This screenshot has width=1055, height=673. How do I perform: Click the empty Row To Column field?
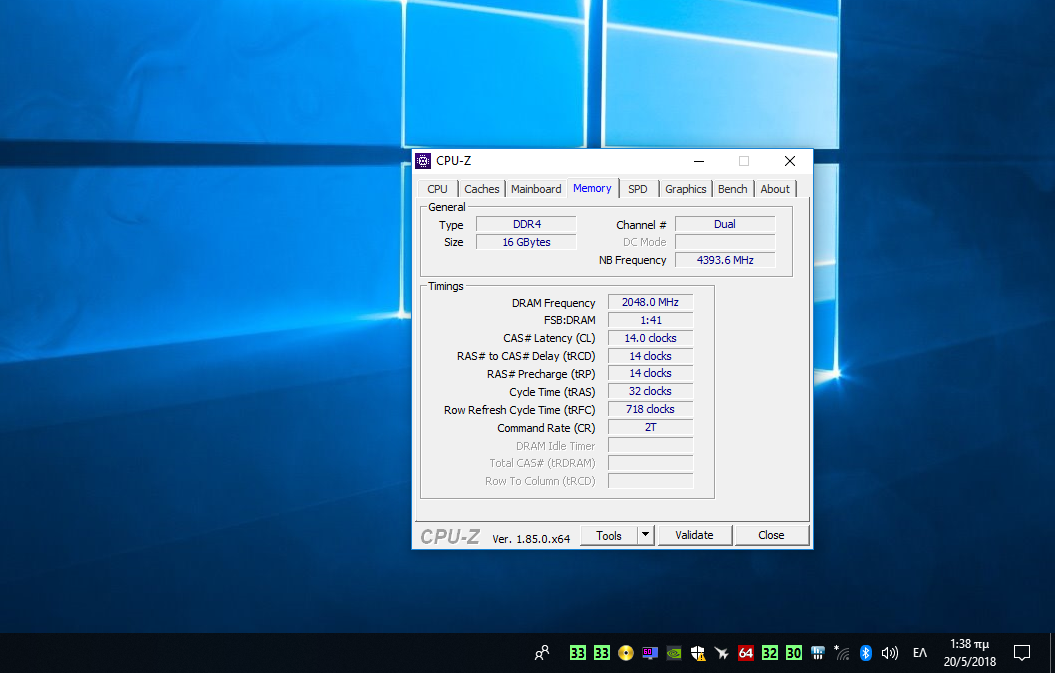[x=650, y=481]
